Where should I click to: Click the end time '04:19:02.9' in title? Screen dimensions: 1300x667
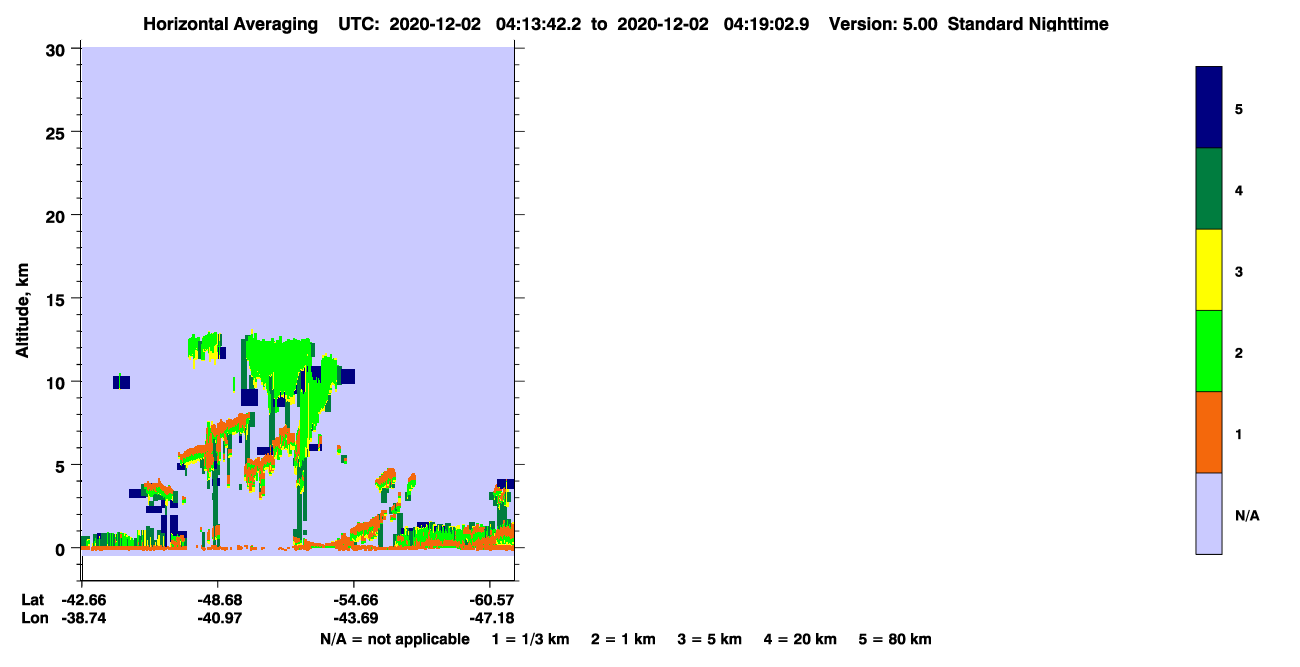point(768,24)
